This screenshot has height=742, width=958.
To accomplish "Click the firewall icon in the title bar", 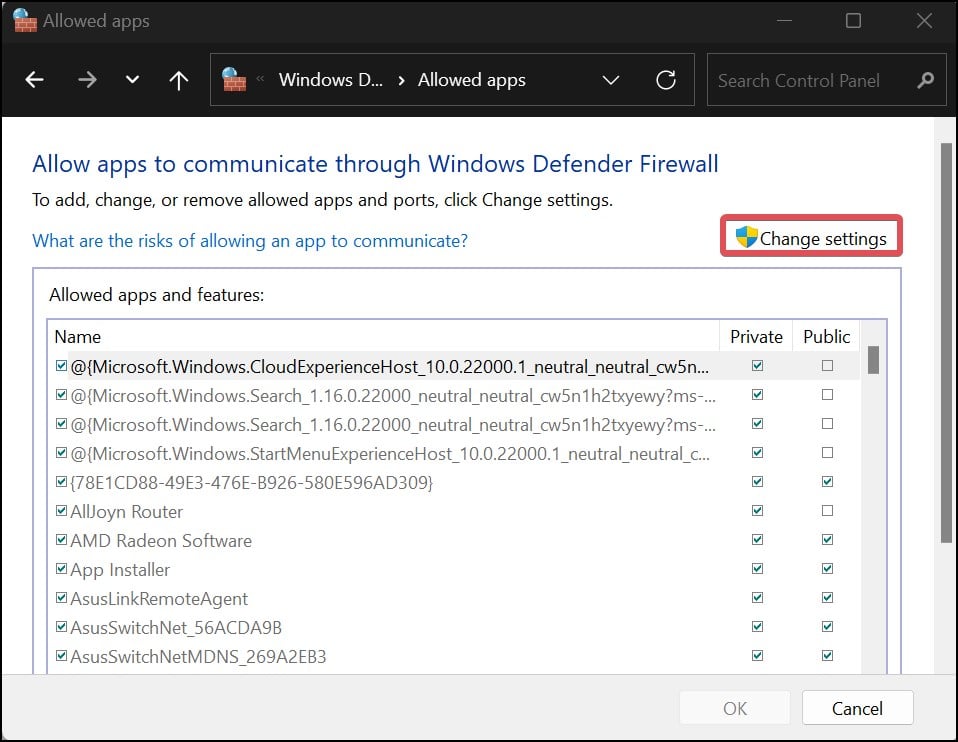I will (24, 20).
